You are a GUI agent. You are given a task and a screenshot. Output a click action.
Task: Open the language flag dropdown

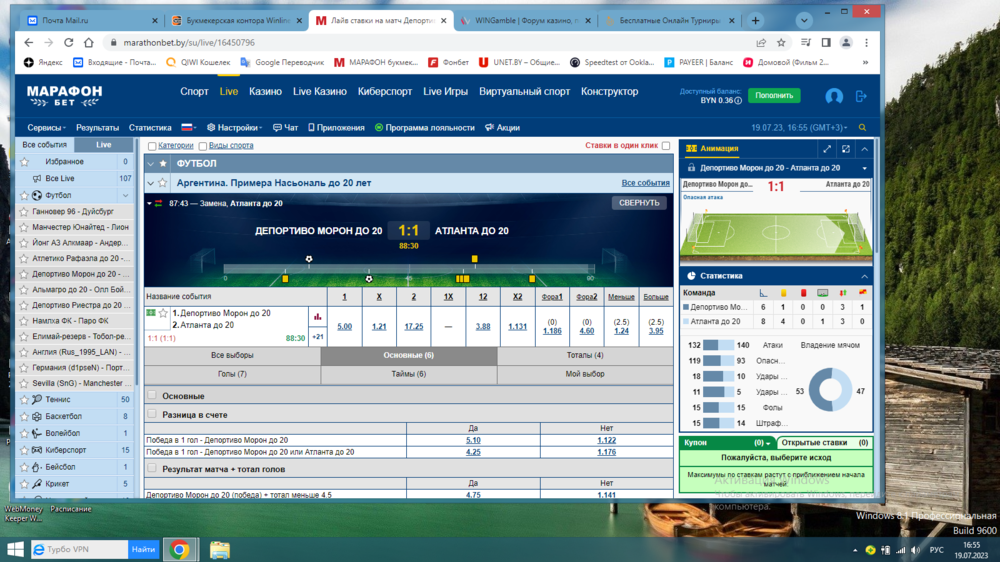point(188,128)
